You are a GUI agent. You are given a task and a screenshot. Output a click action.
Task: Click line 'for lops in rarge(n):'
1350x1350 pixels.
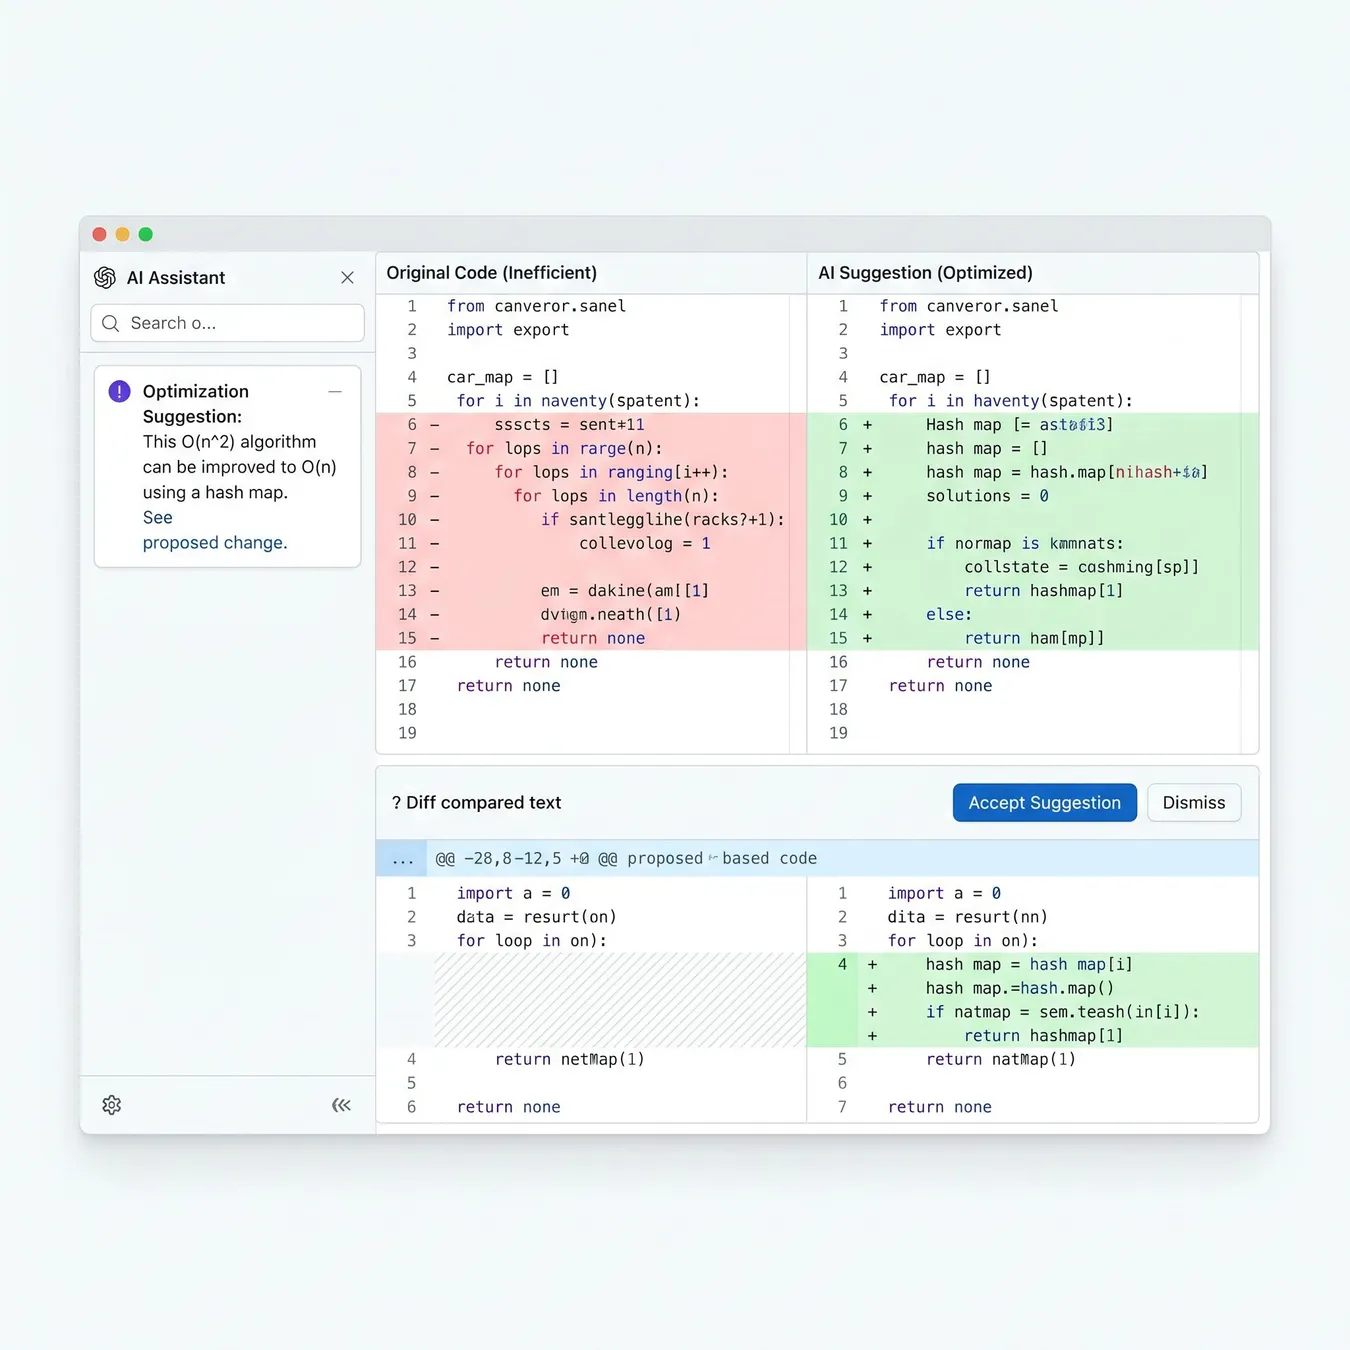[x=564, y=449]
